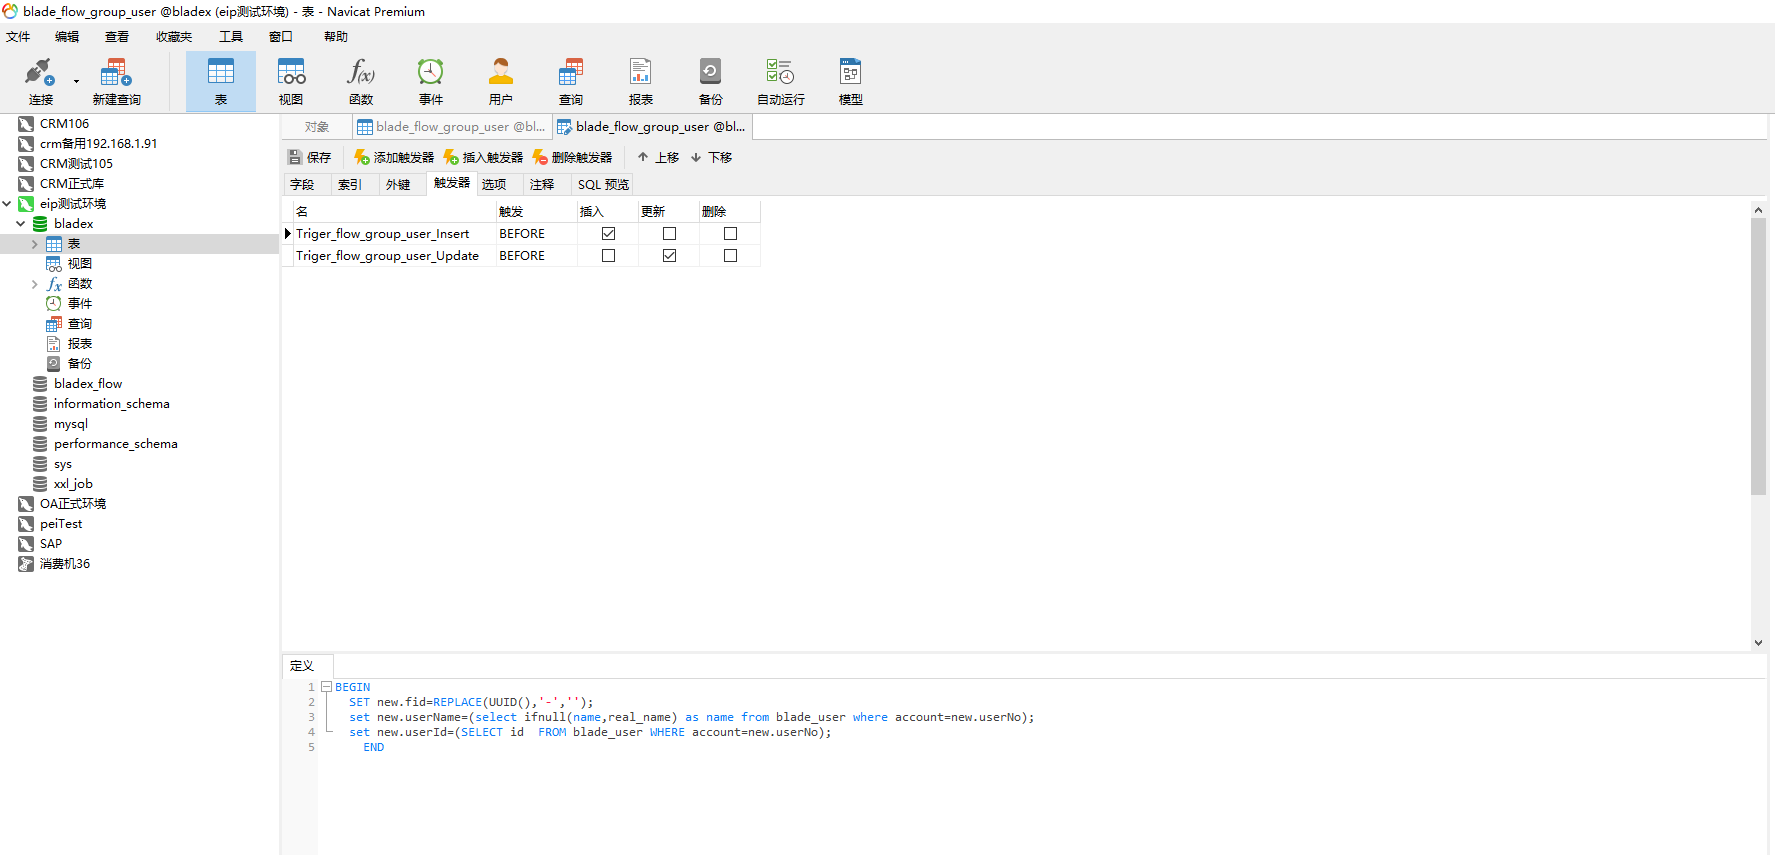1775x855 pixels.
Task: Click Insert Trigger button
Action: coord(483,157)
